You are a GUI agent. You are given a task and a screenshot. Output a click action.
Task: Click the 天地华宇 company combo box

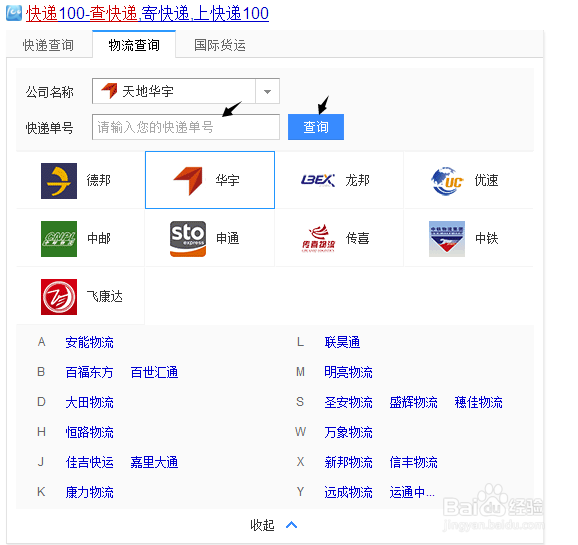pos(185,91)
